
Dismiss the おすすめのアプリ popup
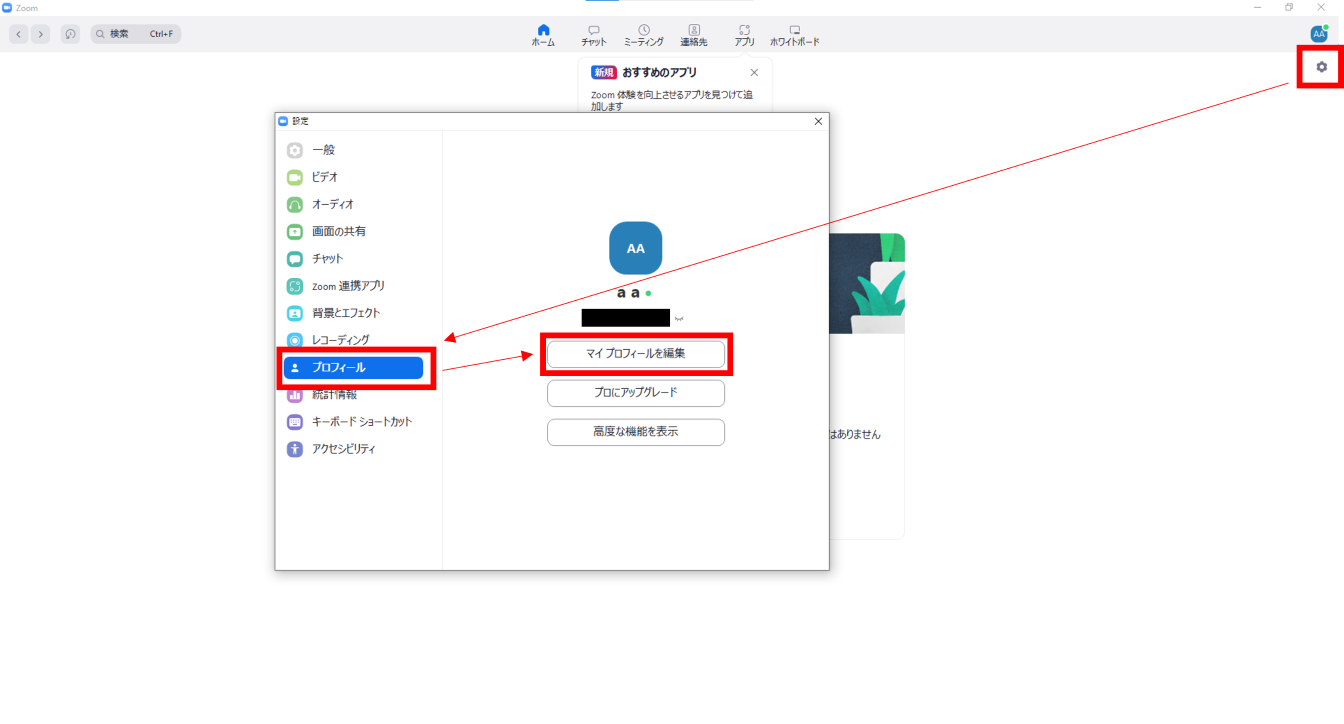coord(754,72)
